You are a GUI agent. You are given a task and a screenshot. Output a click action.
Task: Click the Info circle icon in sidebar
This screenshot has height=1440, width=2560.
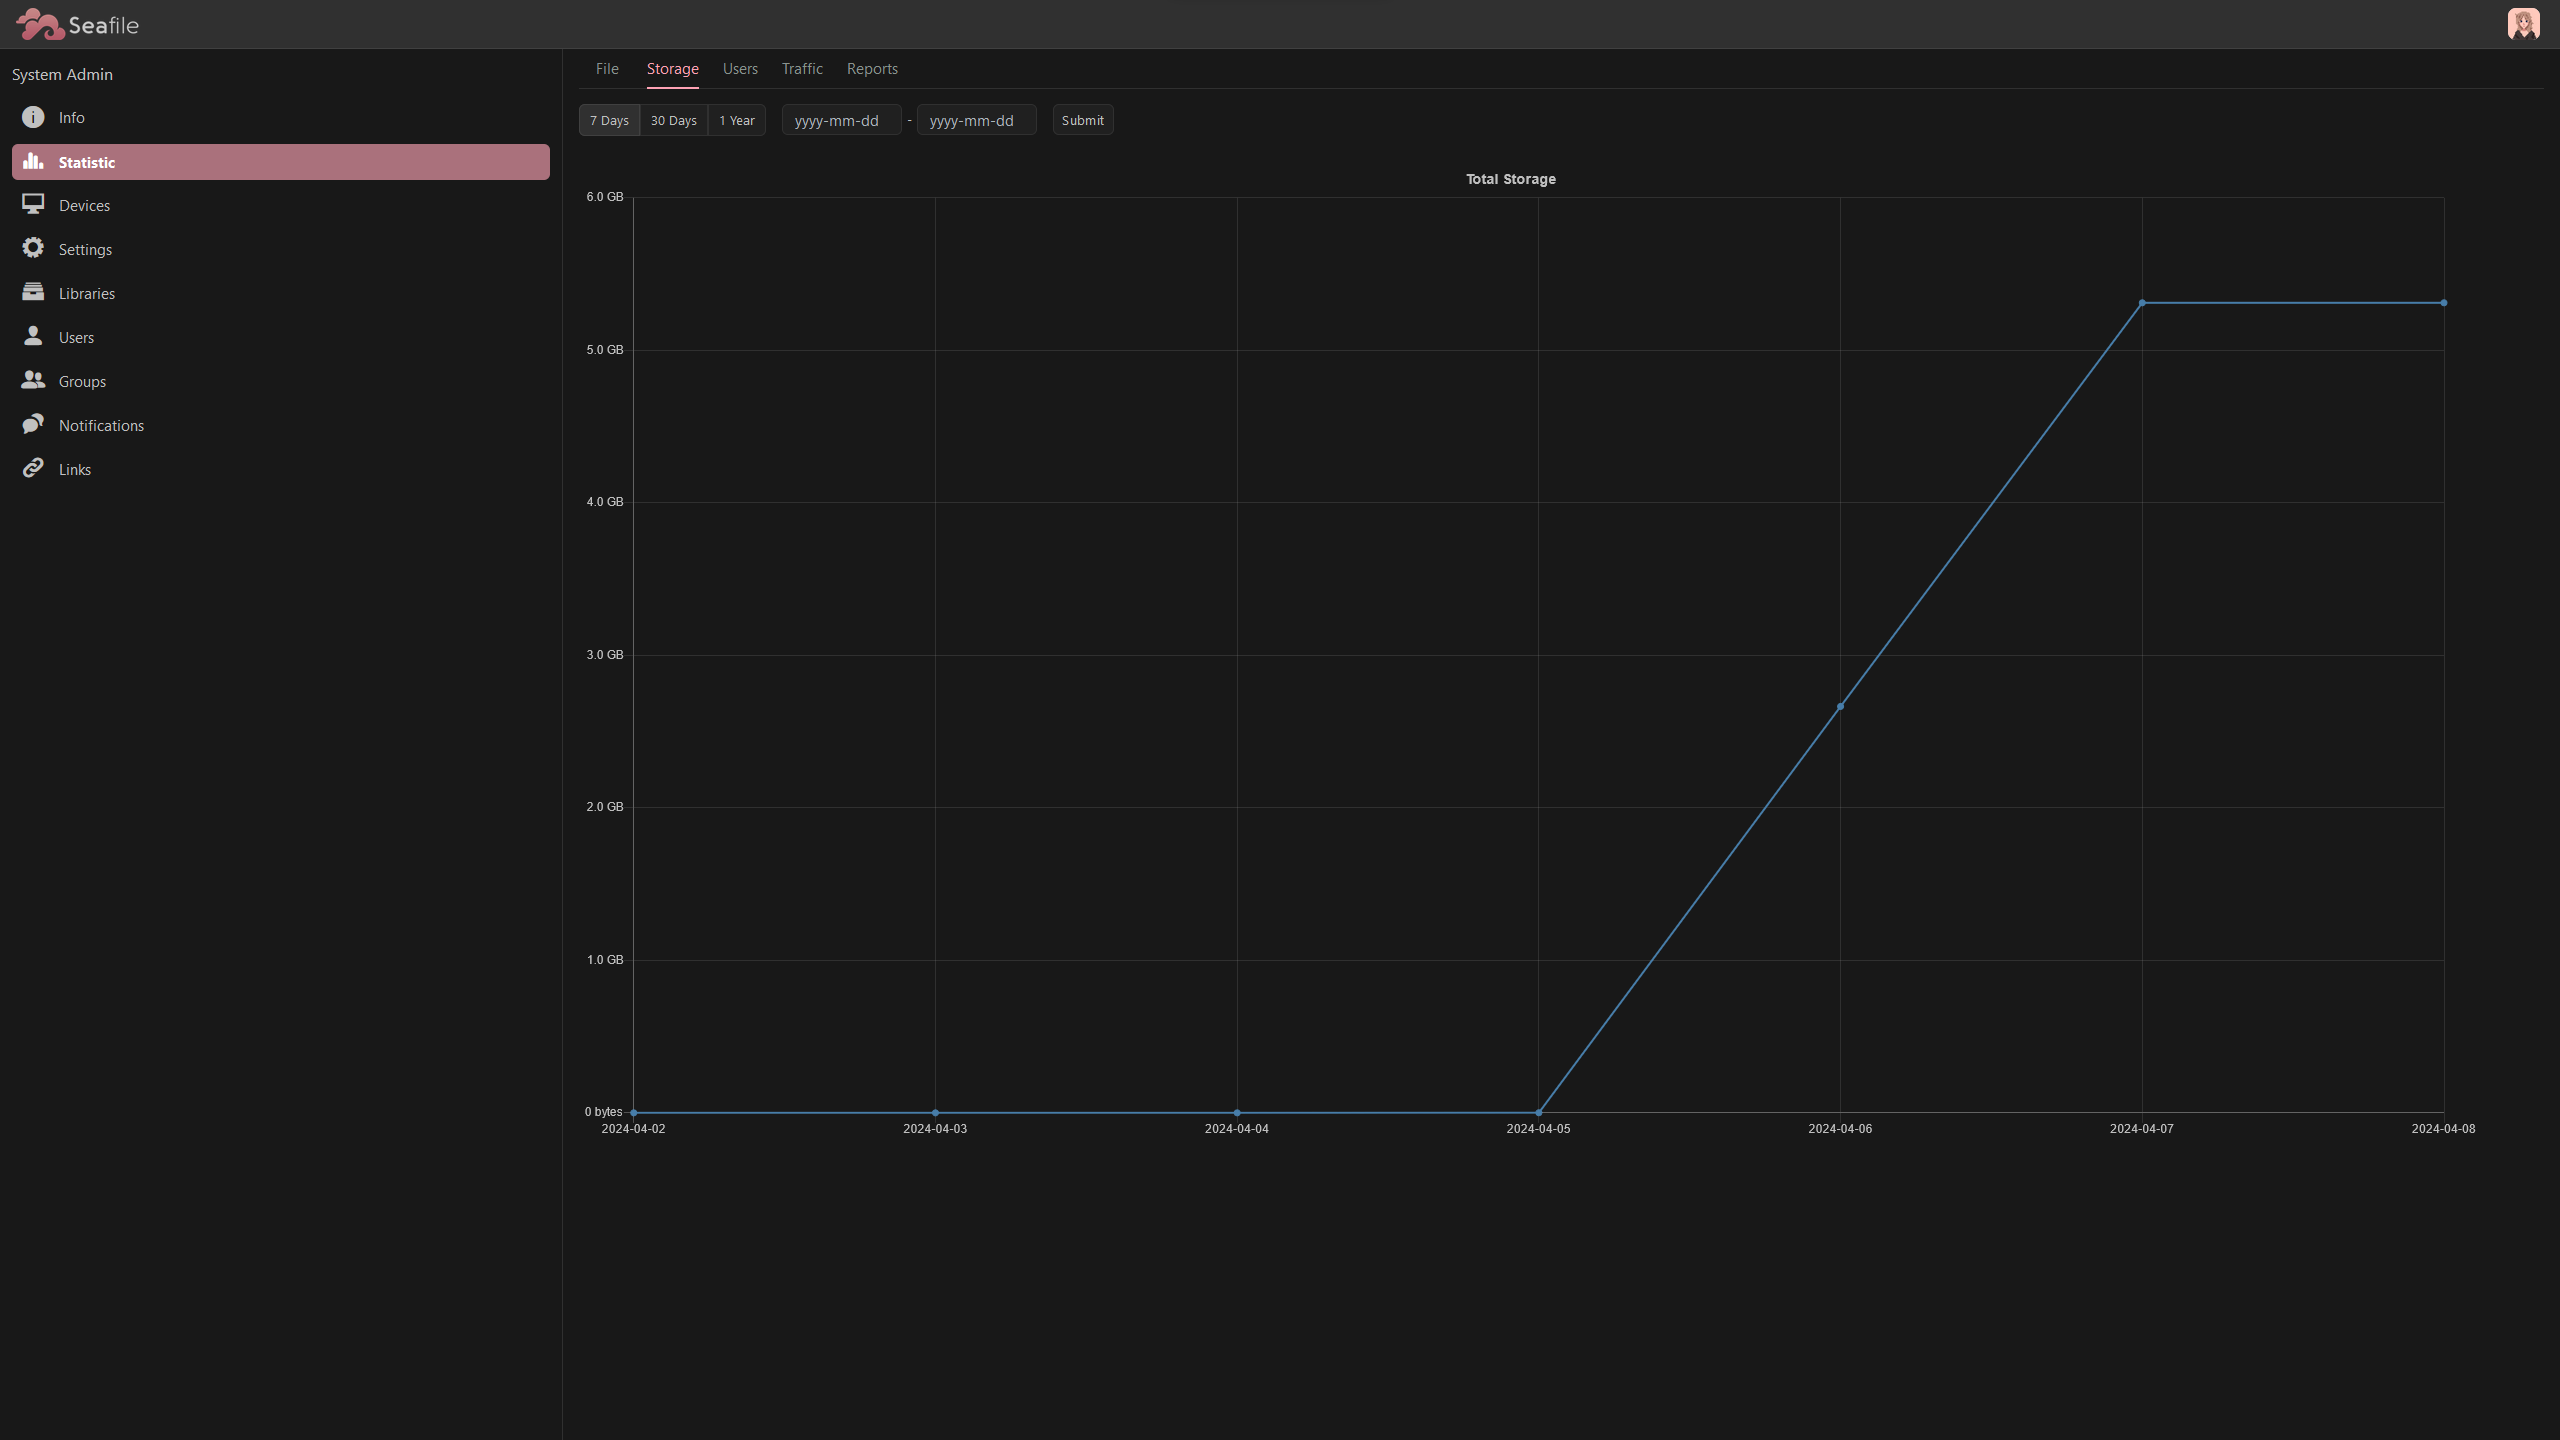pyautogui.click(x=33, y=118)
